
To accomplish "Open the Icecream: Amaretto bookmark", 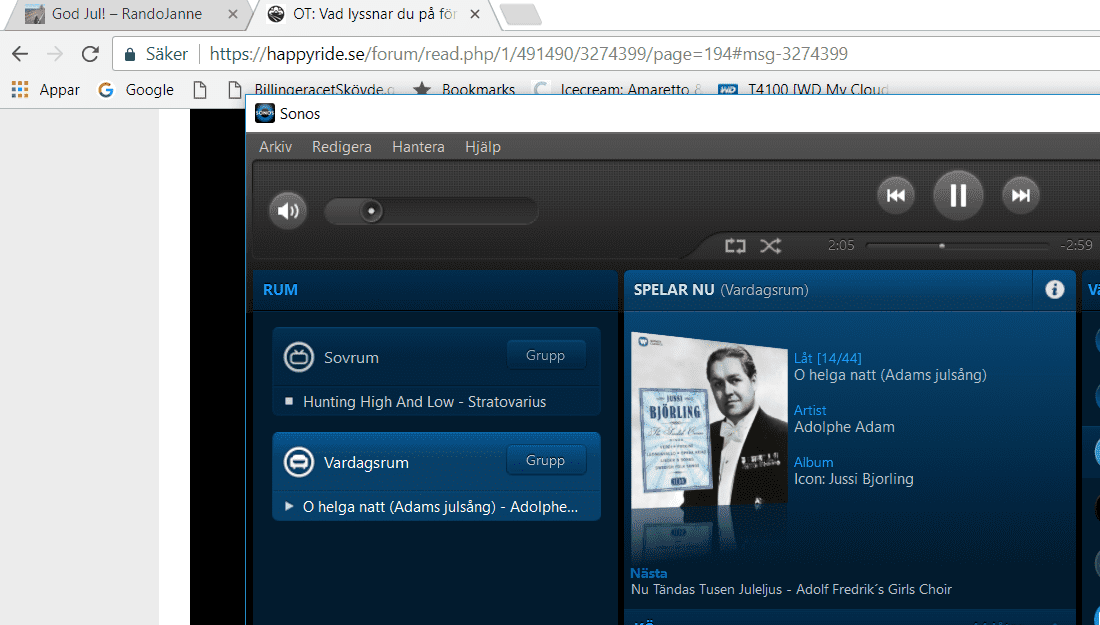I will click(x=617, y=90).
